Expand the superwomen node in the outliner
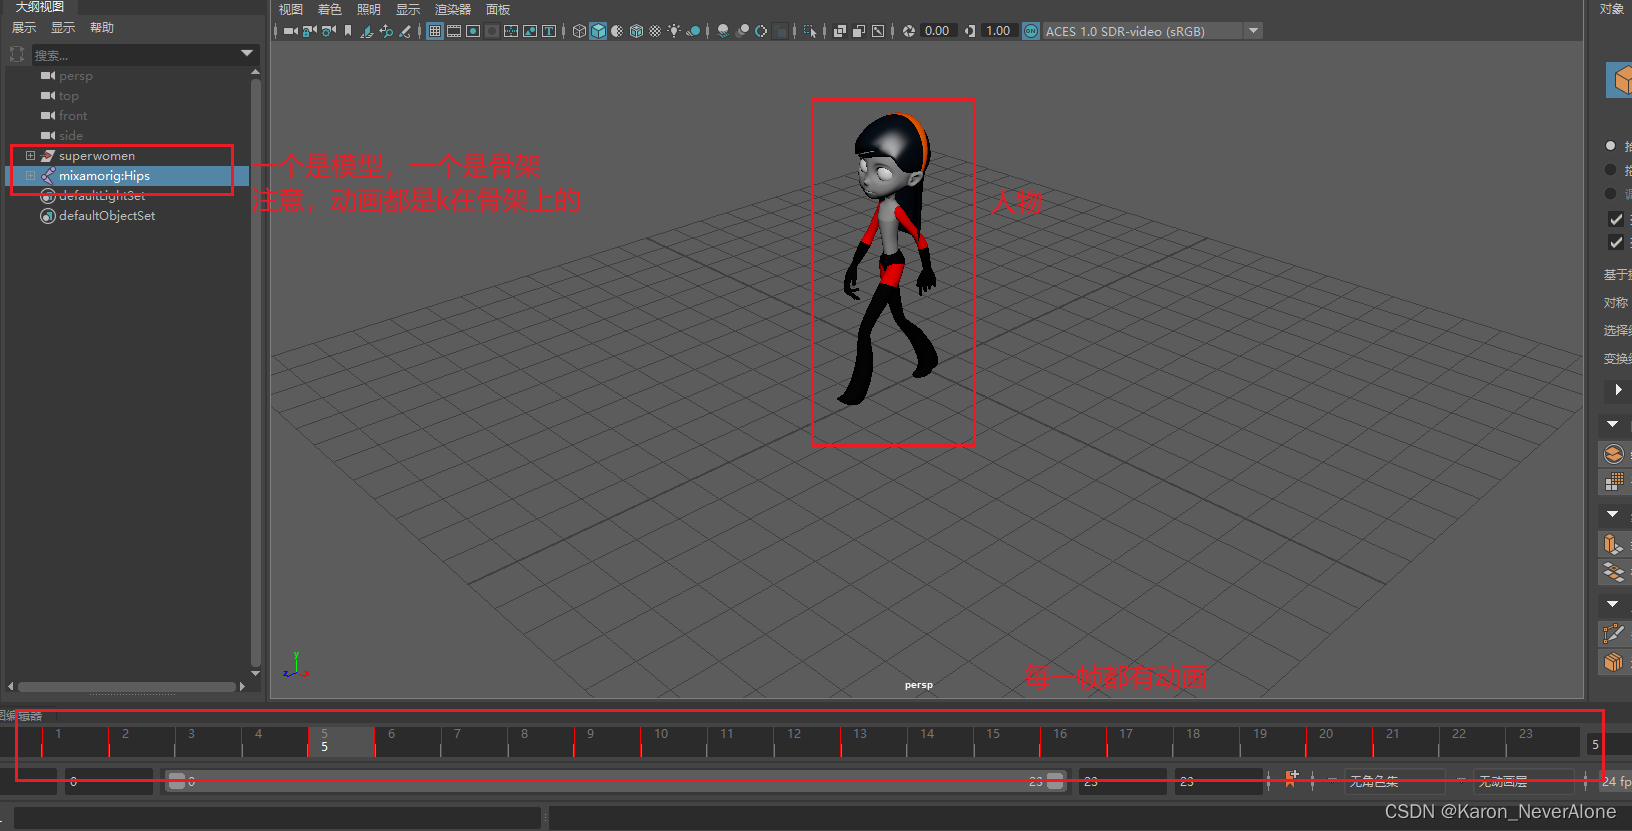The width and height of the screenshot is (1632, 831). (x=30, y=156)
